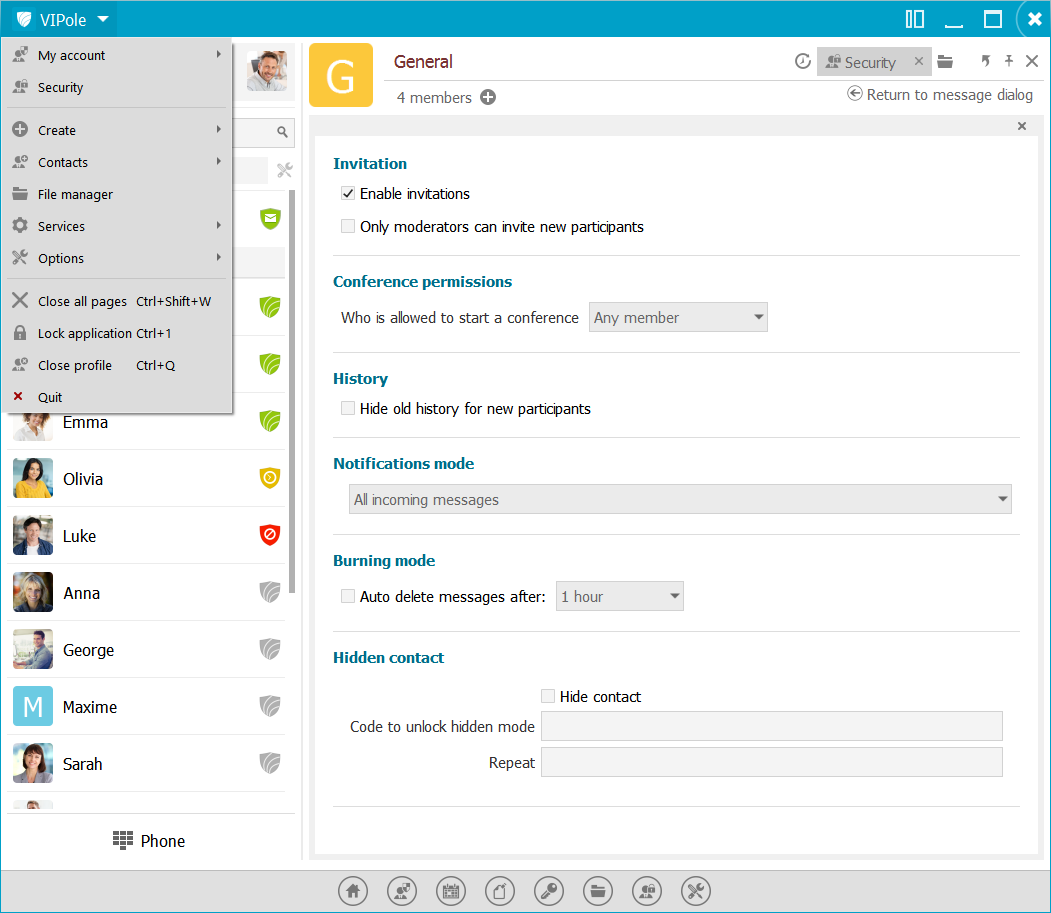Open the Phone dialer button
Viewport: 1051px width, 913px height.
coord(149,841)
